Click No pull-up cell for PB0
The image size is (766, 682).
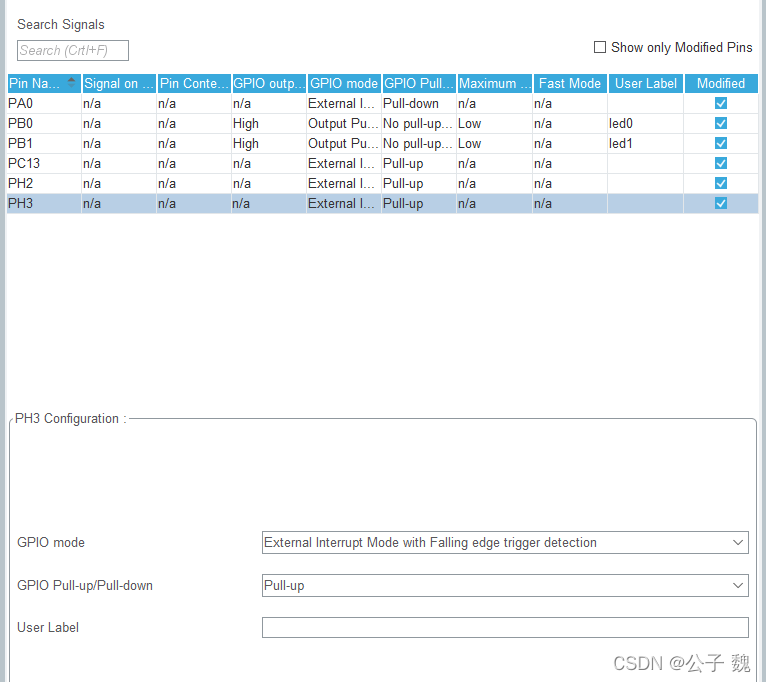click(x=419, y=124)
